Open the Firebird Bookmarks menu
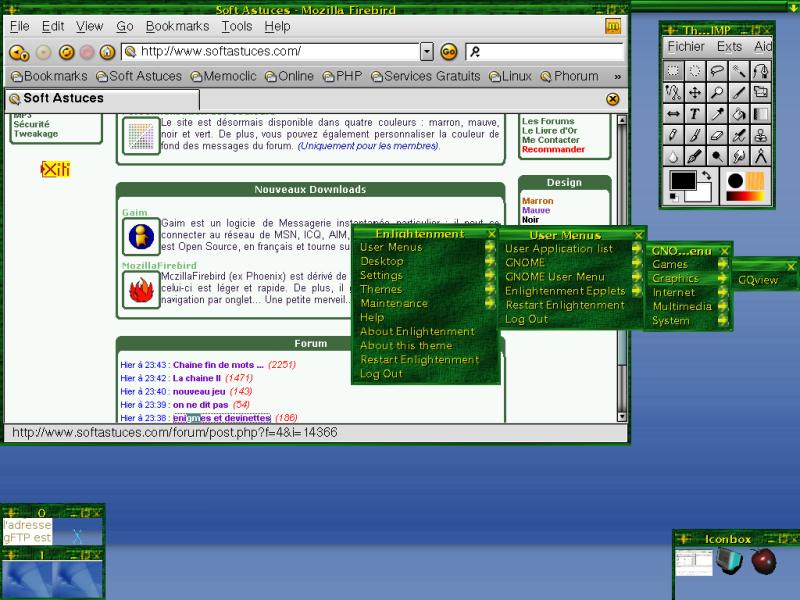 pyautogui.click(x=177, y=26)
